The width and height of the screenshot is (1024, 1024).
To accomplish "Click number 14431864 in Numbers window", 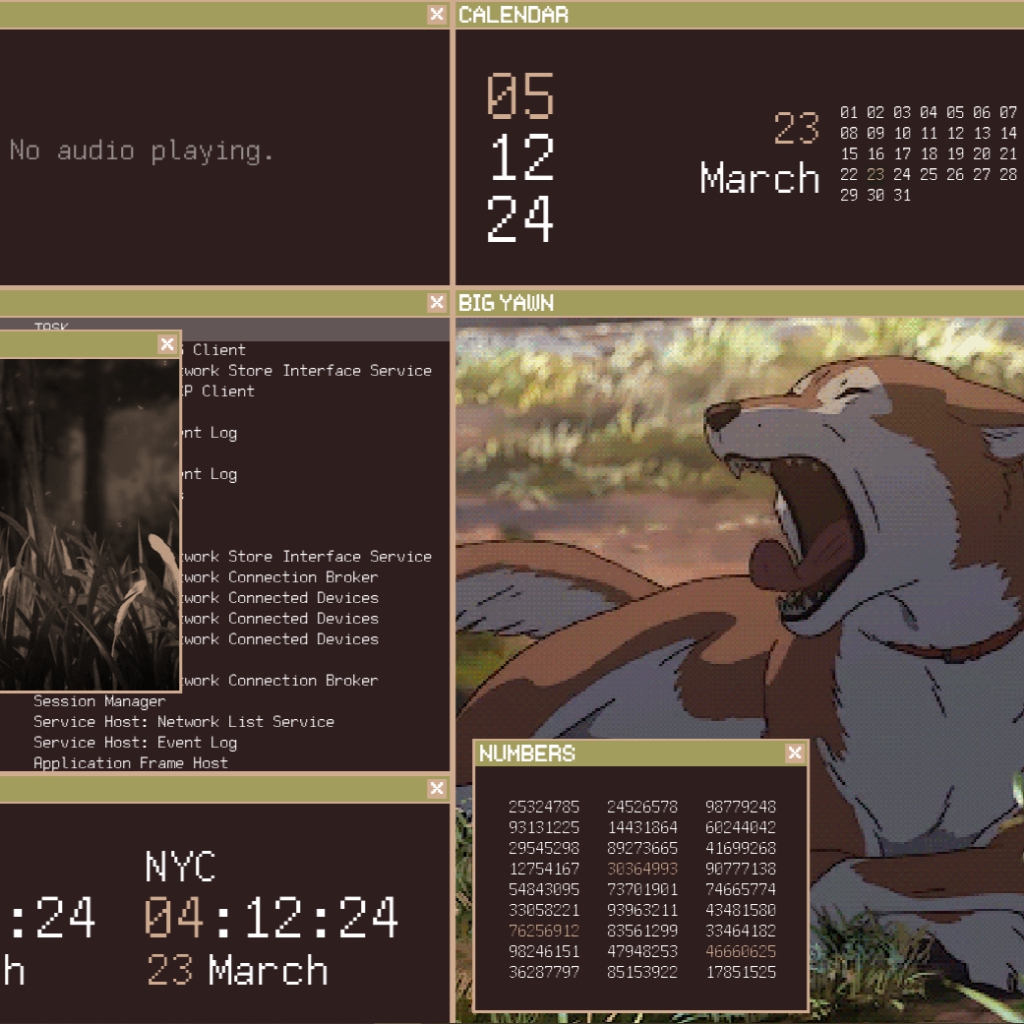I will click(643, 827).
